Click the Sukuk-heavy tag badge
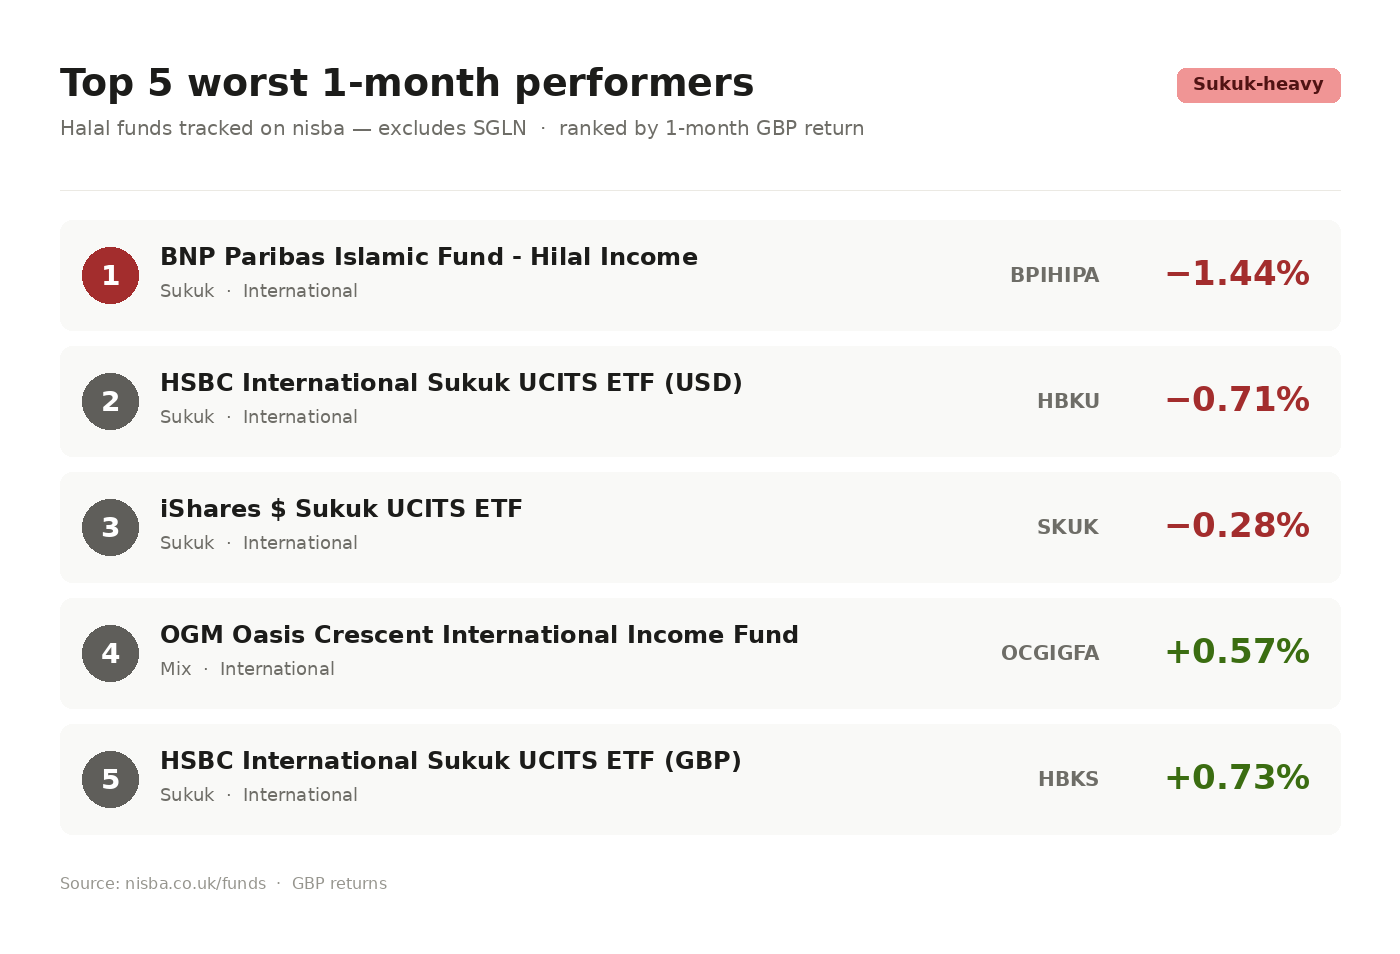The width and height of the screenshot is (1400, 954). point(1258,85)
